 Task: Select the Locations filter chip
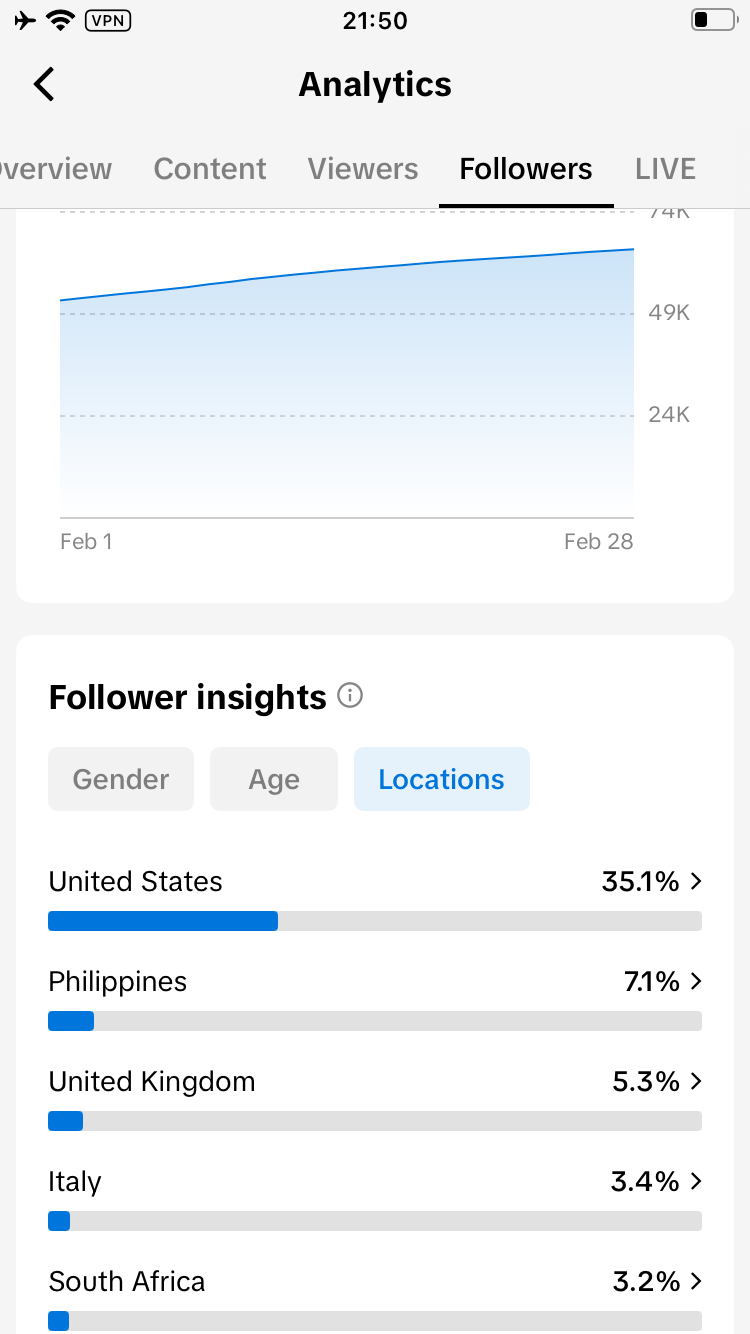pyautogui.click(x=441, y=779)
